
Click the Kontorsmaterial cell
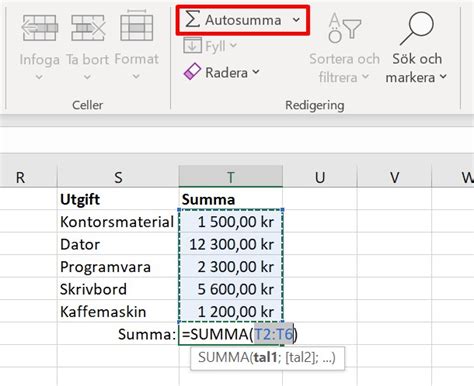click(x=118, y=221)
